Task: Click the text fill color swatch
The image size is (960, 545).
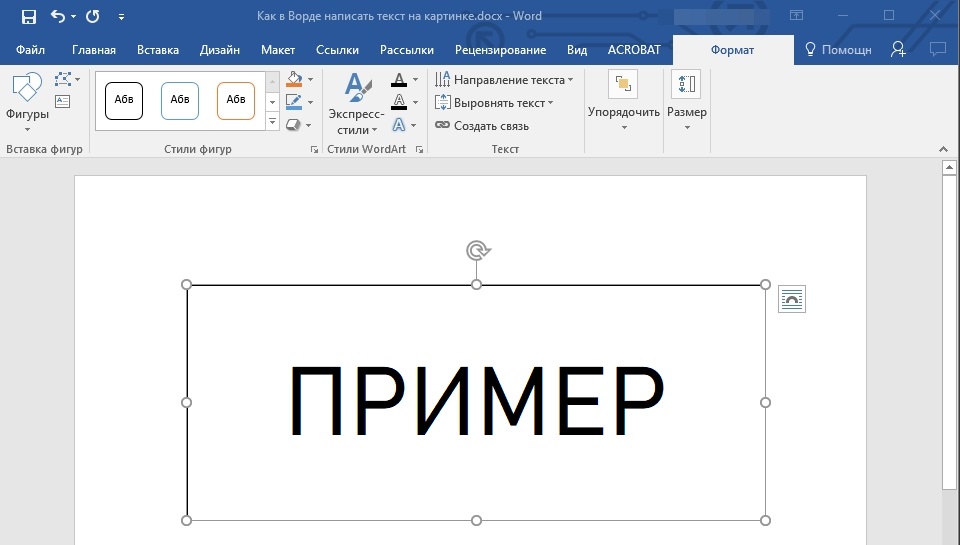Action: (x=399, y=80)
